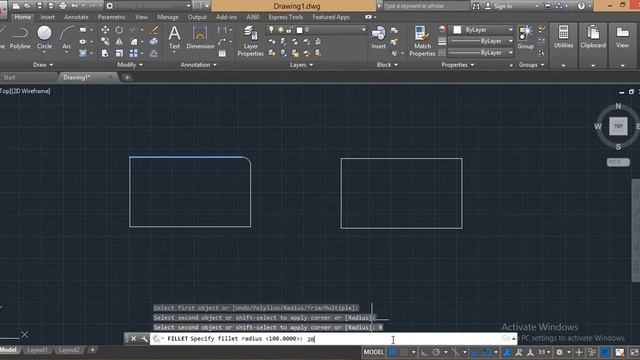Open the layer selection dropdown
640x360 pixels.
316,30
